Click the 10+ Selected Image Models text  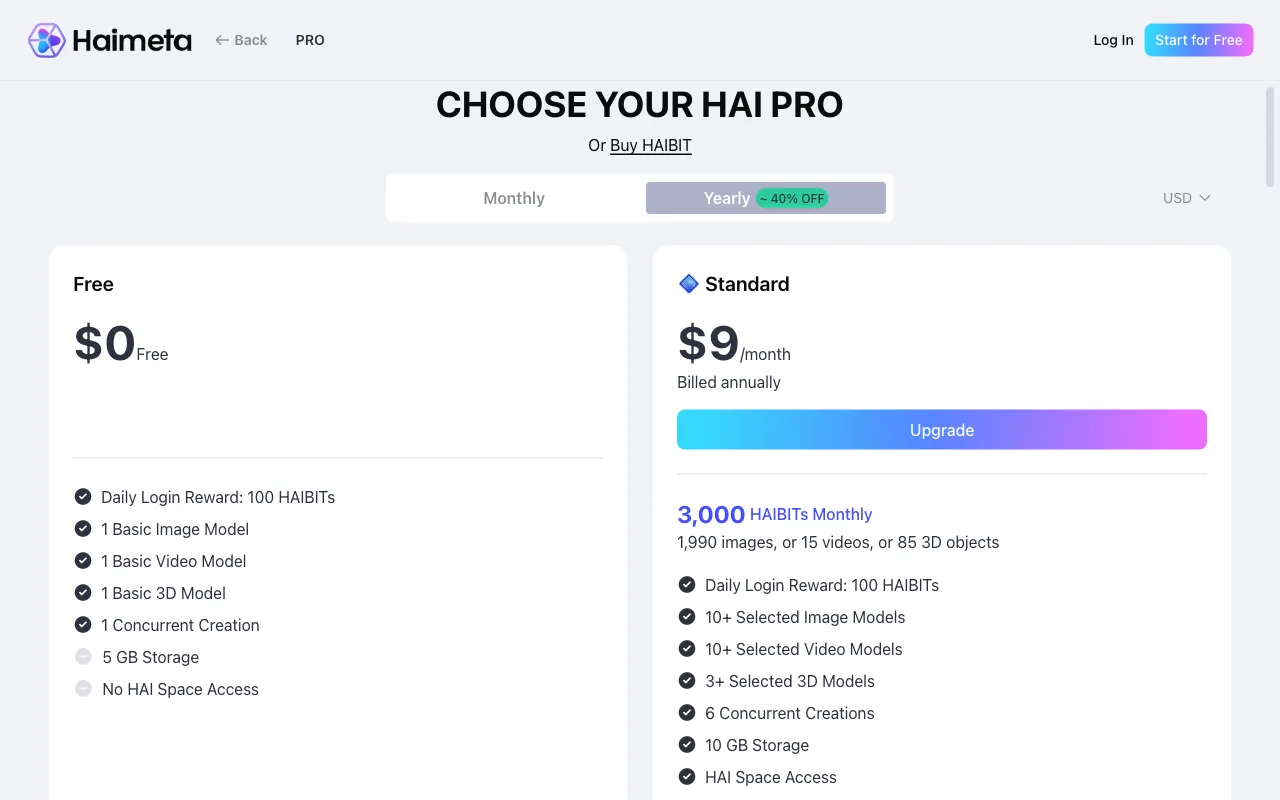805,617
